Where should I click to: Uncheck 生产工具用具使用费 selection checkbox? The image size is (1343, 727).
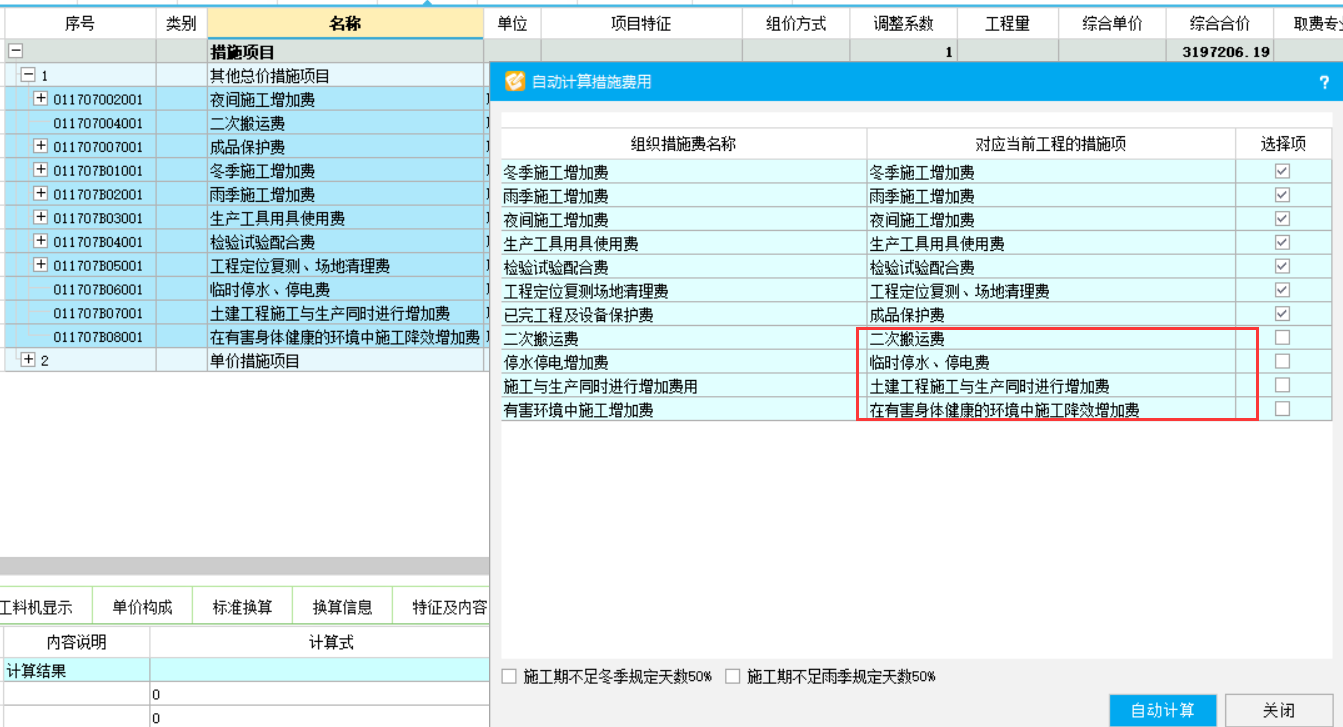(x=1282, y=242)
